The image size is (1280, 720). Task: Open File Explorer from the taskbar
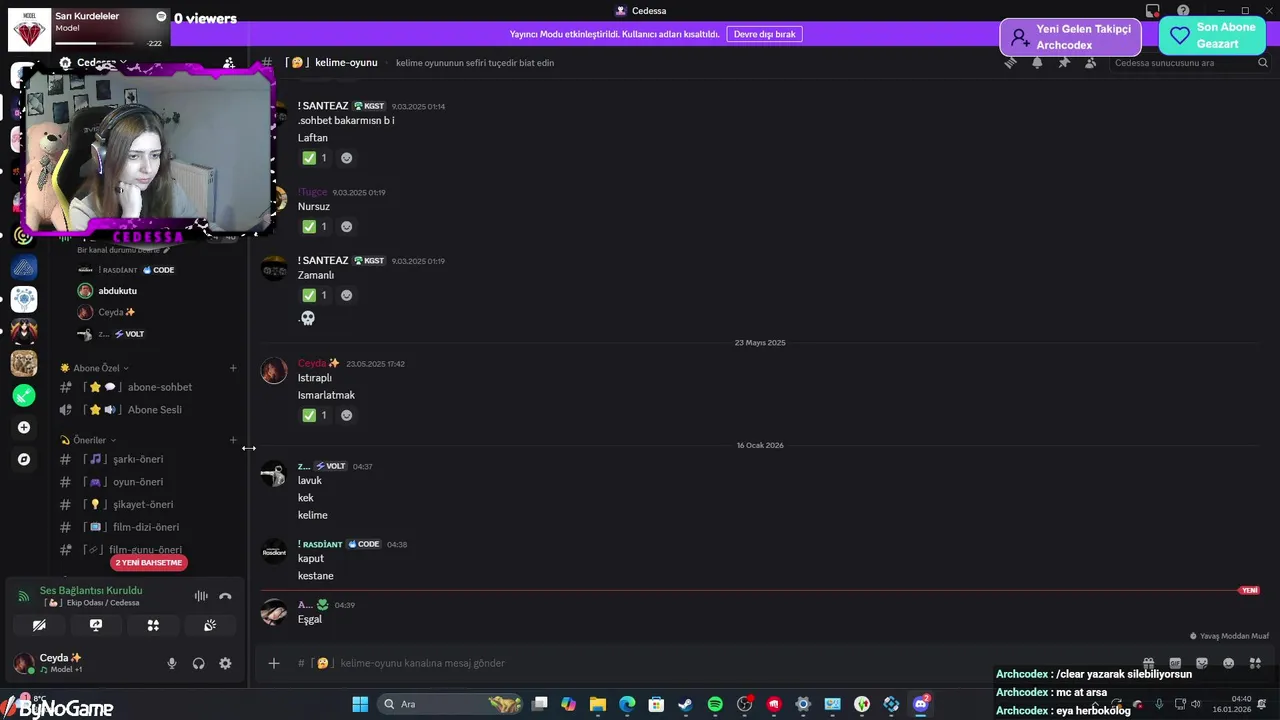click(598, 704)
